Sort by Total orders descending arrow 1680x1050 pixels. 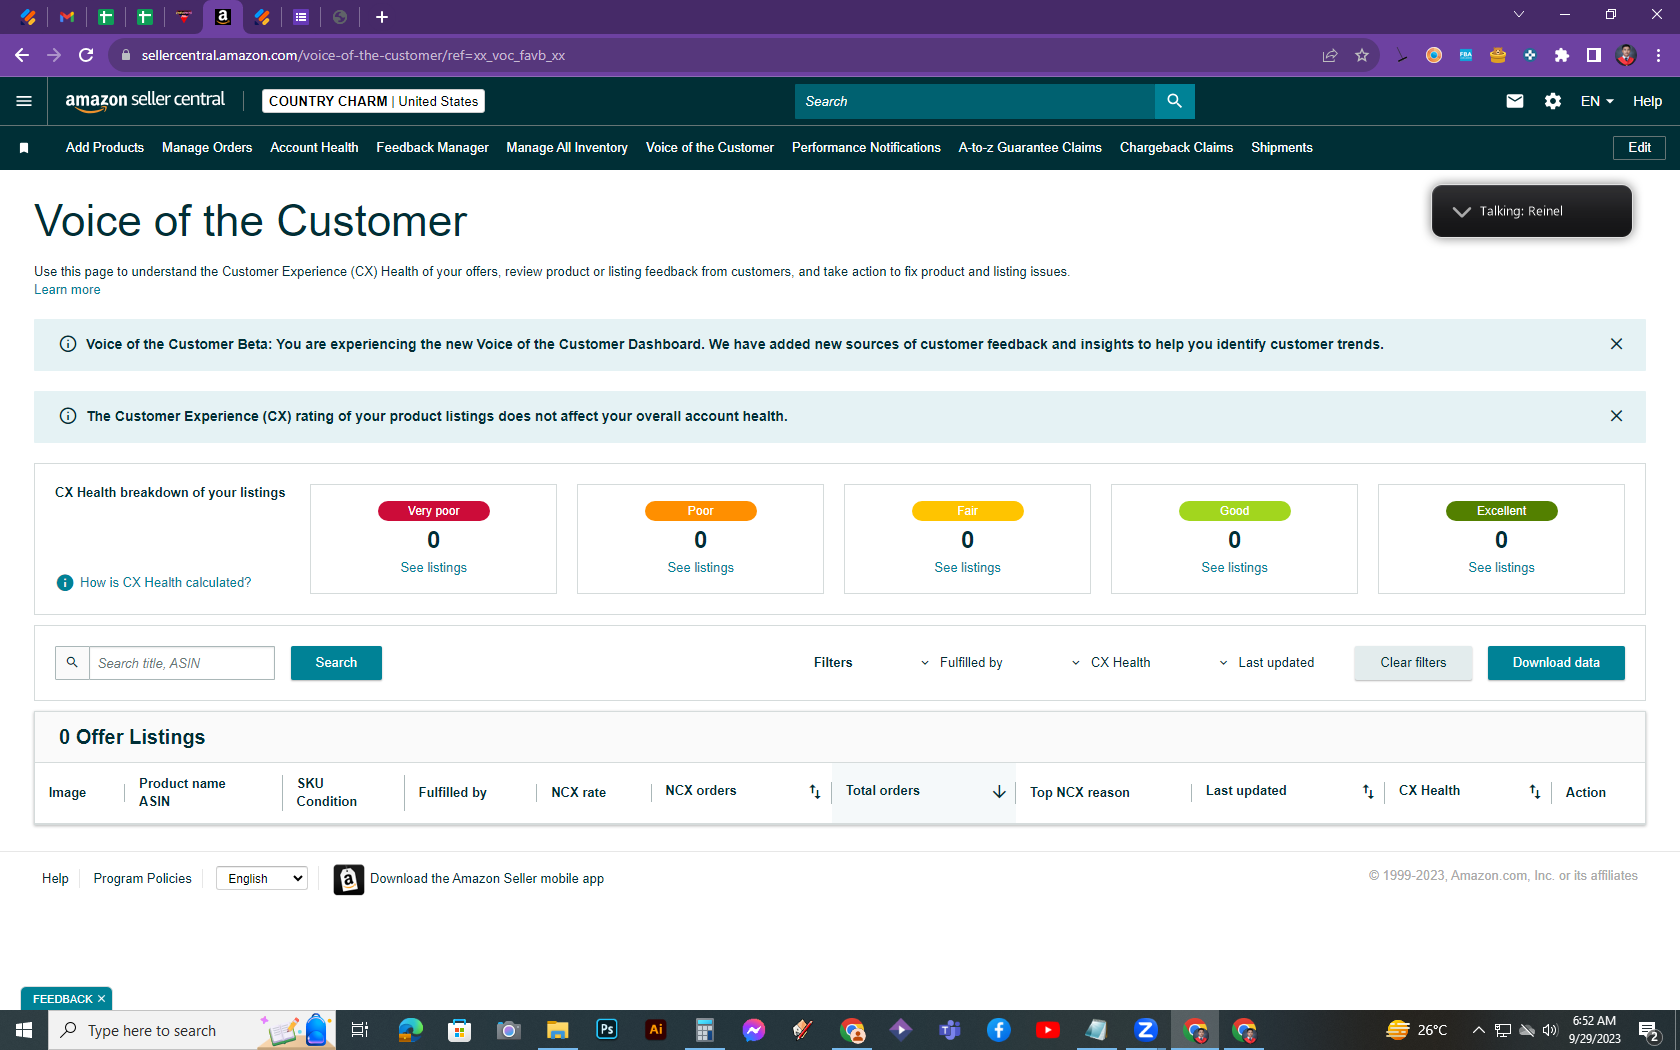pyautogui.click(x=999, y=792)
